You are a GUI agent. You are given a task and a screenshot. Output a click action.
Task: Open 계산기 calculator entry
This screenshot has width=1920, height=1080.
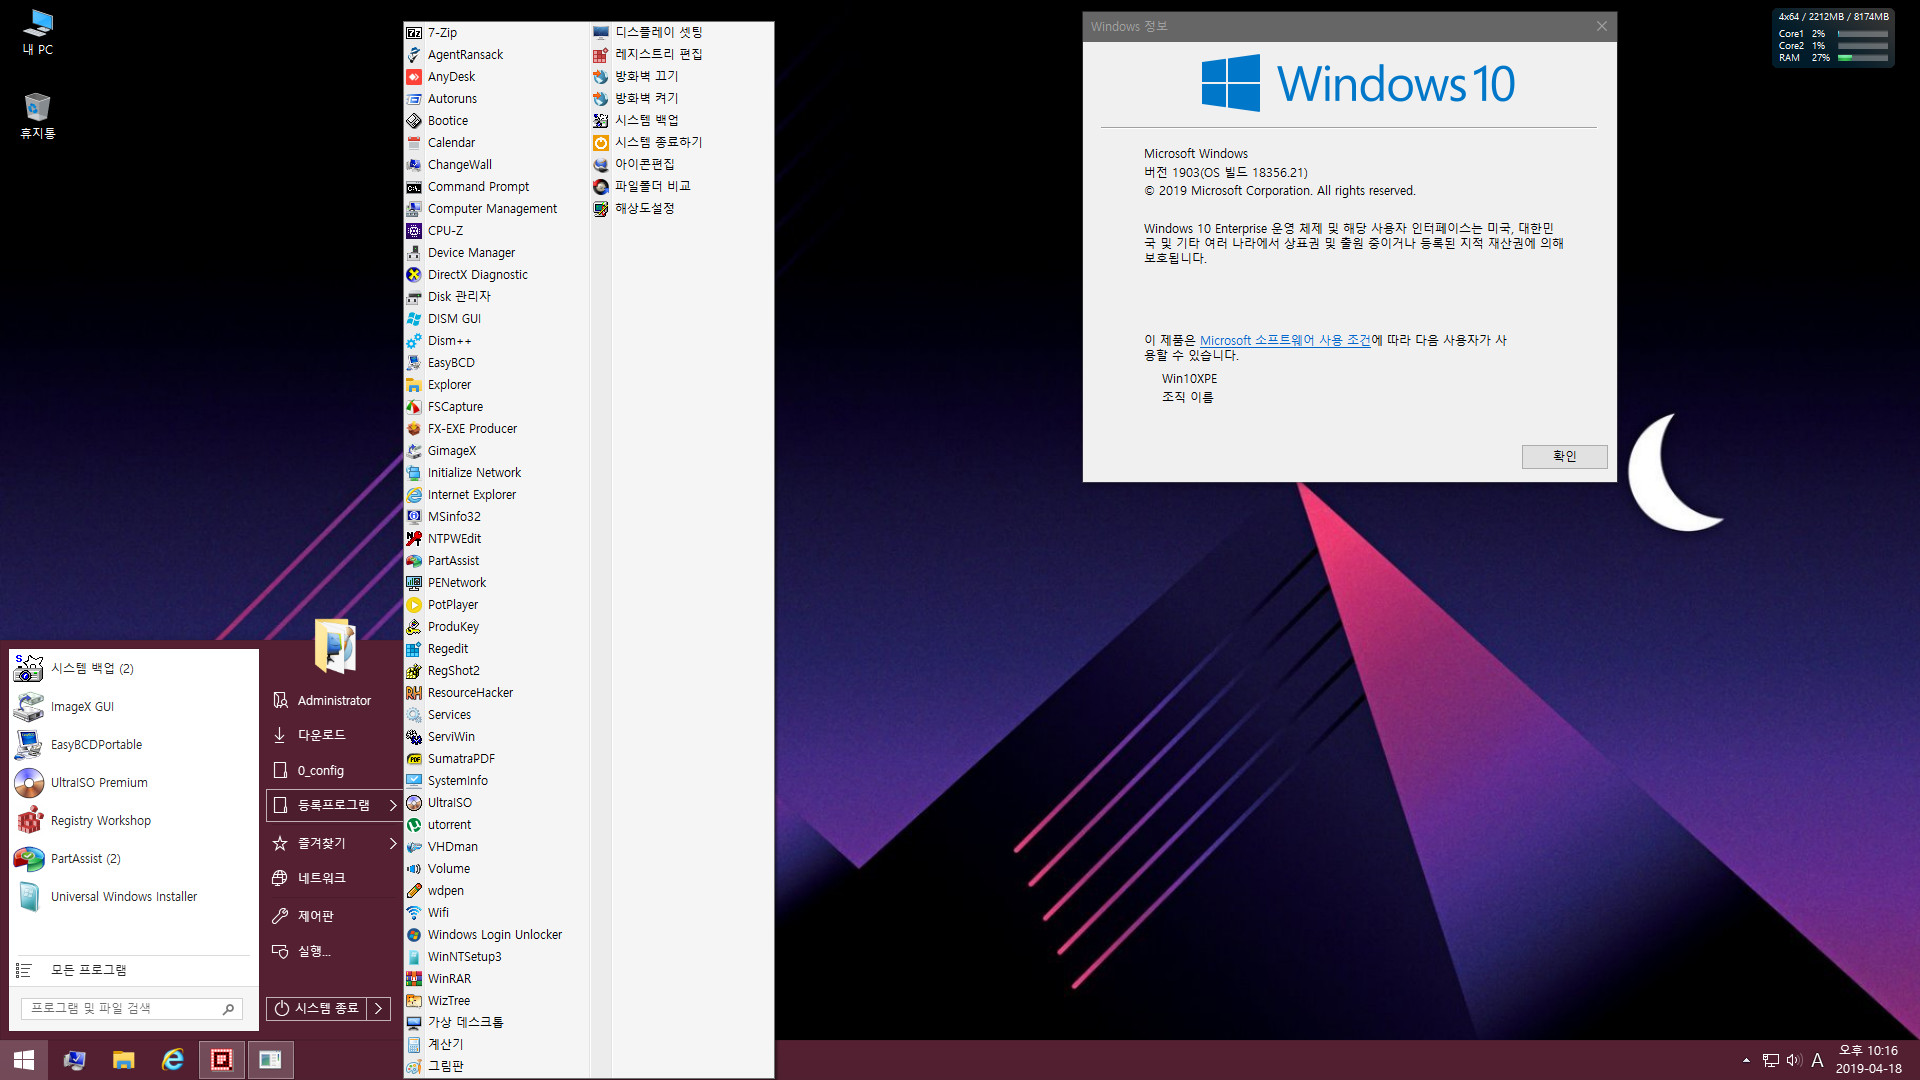[x=445, y=1044]
